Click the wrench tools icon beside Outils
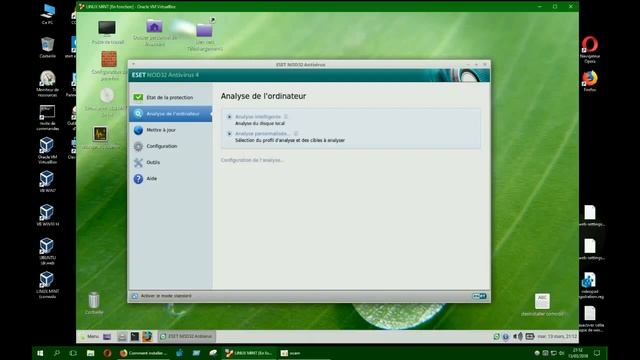Screen dimensions: 640x360 (x=138, y=162)
